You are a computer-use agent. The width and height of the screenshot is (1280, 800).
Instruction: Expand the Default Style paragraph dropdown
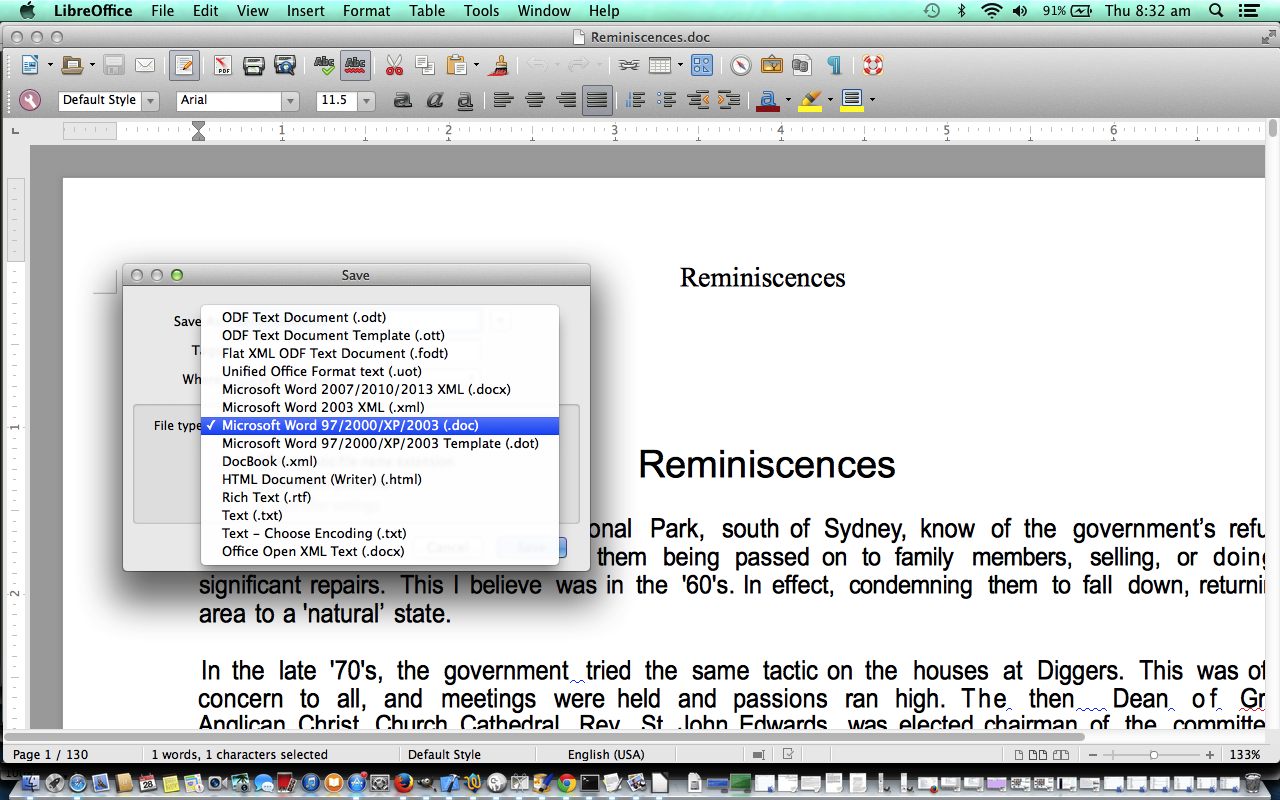tap(151, 101)
